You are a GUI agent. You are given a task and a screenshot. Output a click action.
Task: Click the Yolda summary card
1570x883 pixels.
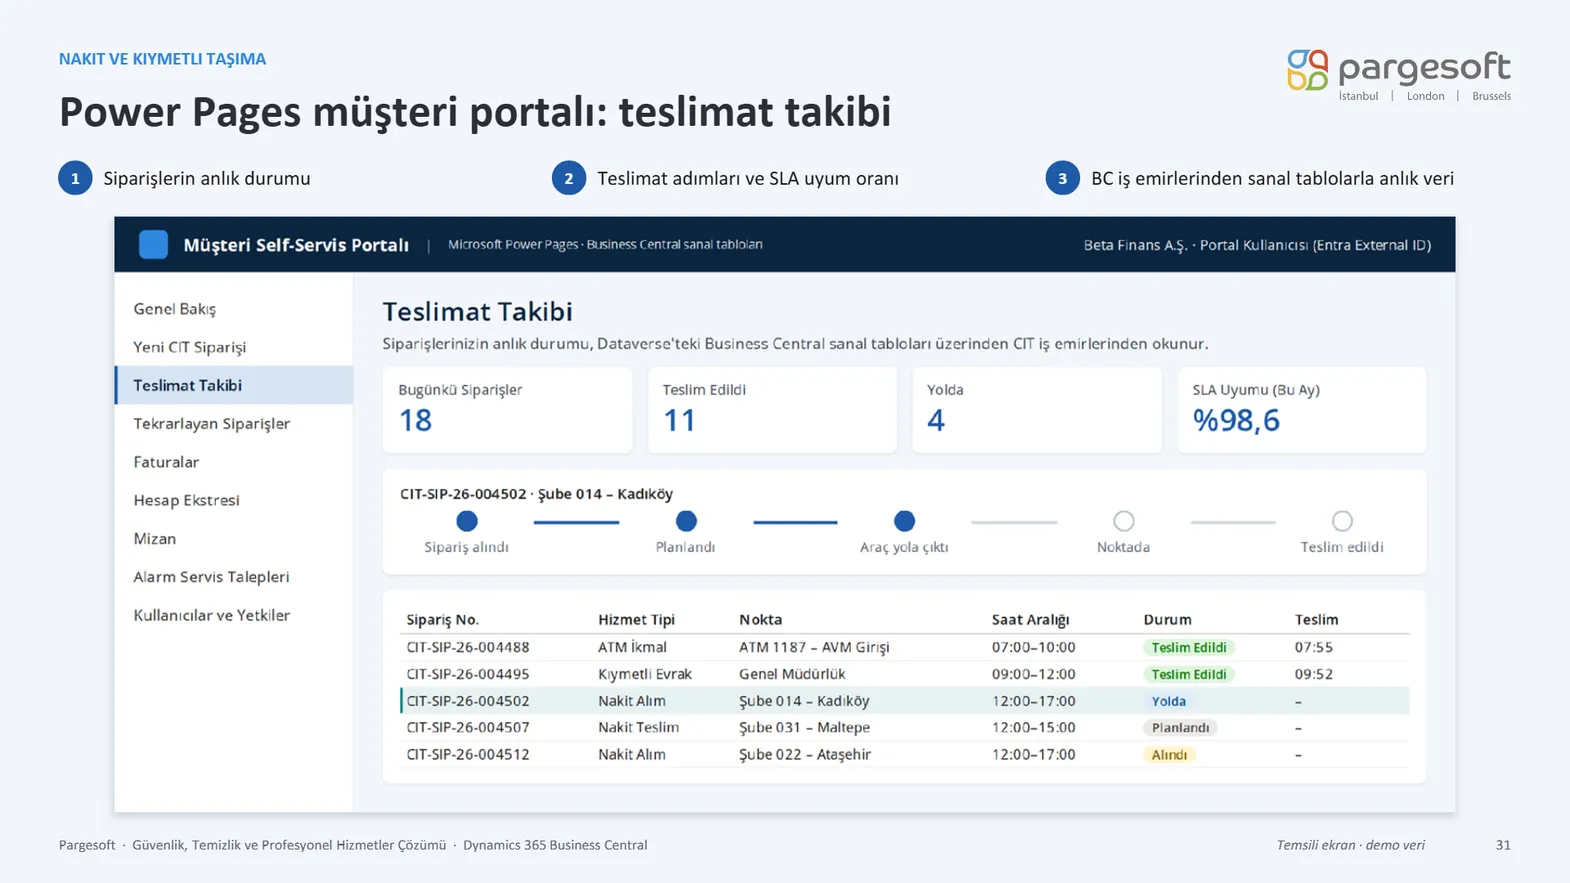tap(1037, 410)
